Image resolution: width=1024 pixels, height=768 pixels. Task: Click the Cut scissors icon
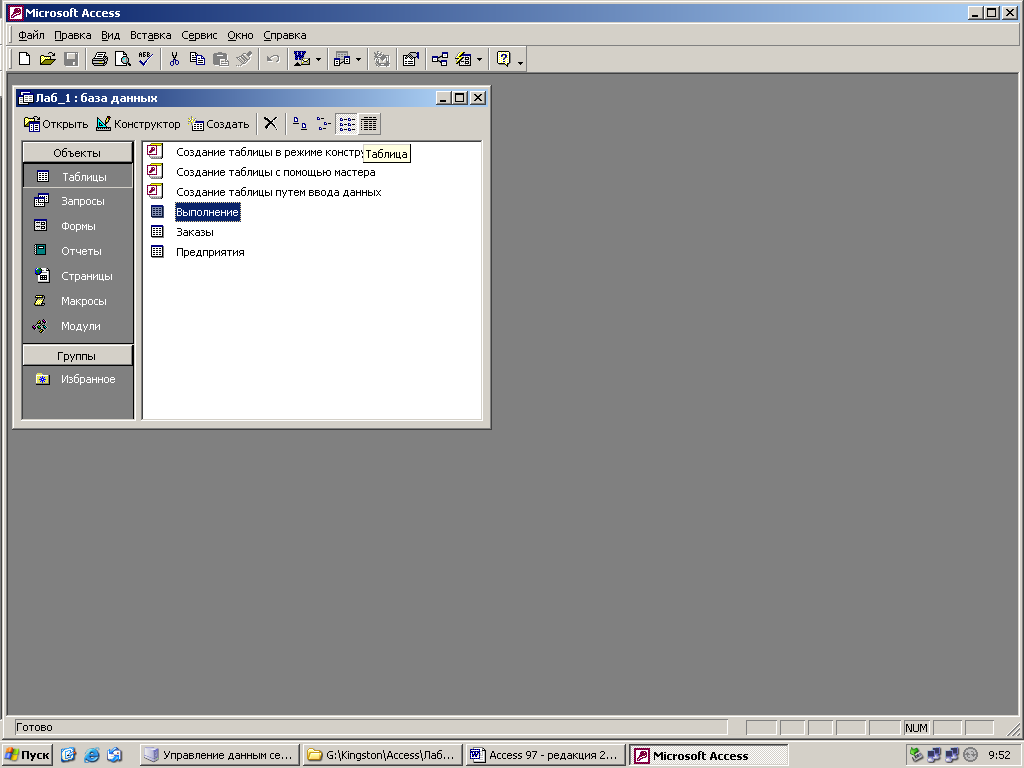[174, 59]
